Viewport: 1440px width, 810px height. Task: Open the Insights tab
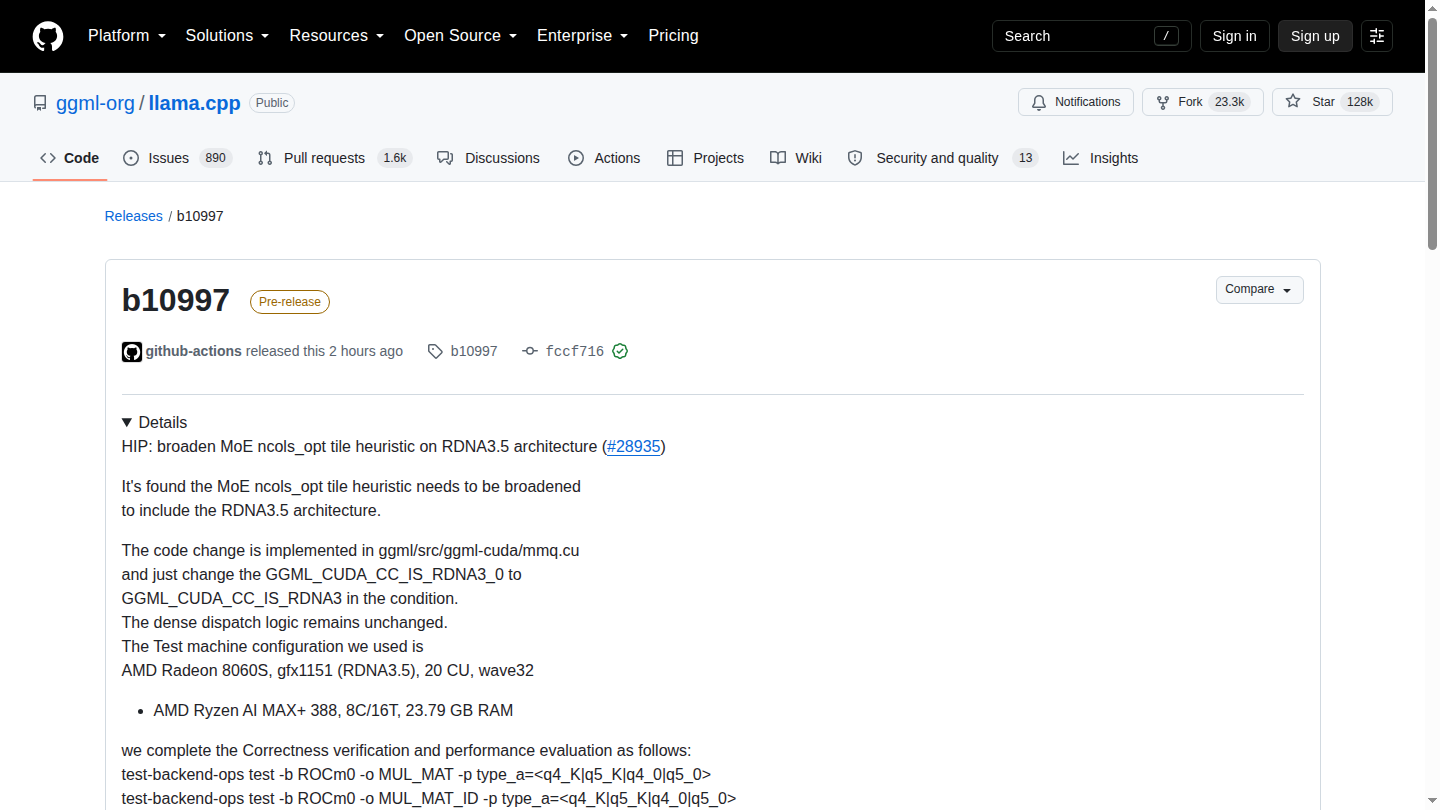(x=1100, y=158)
